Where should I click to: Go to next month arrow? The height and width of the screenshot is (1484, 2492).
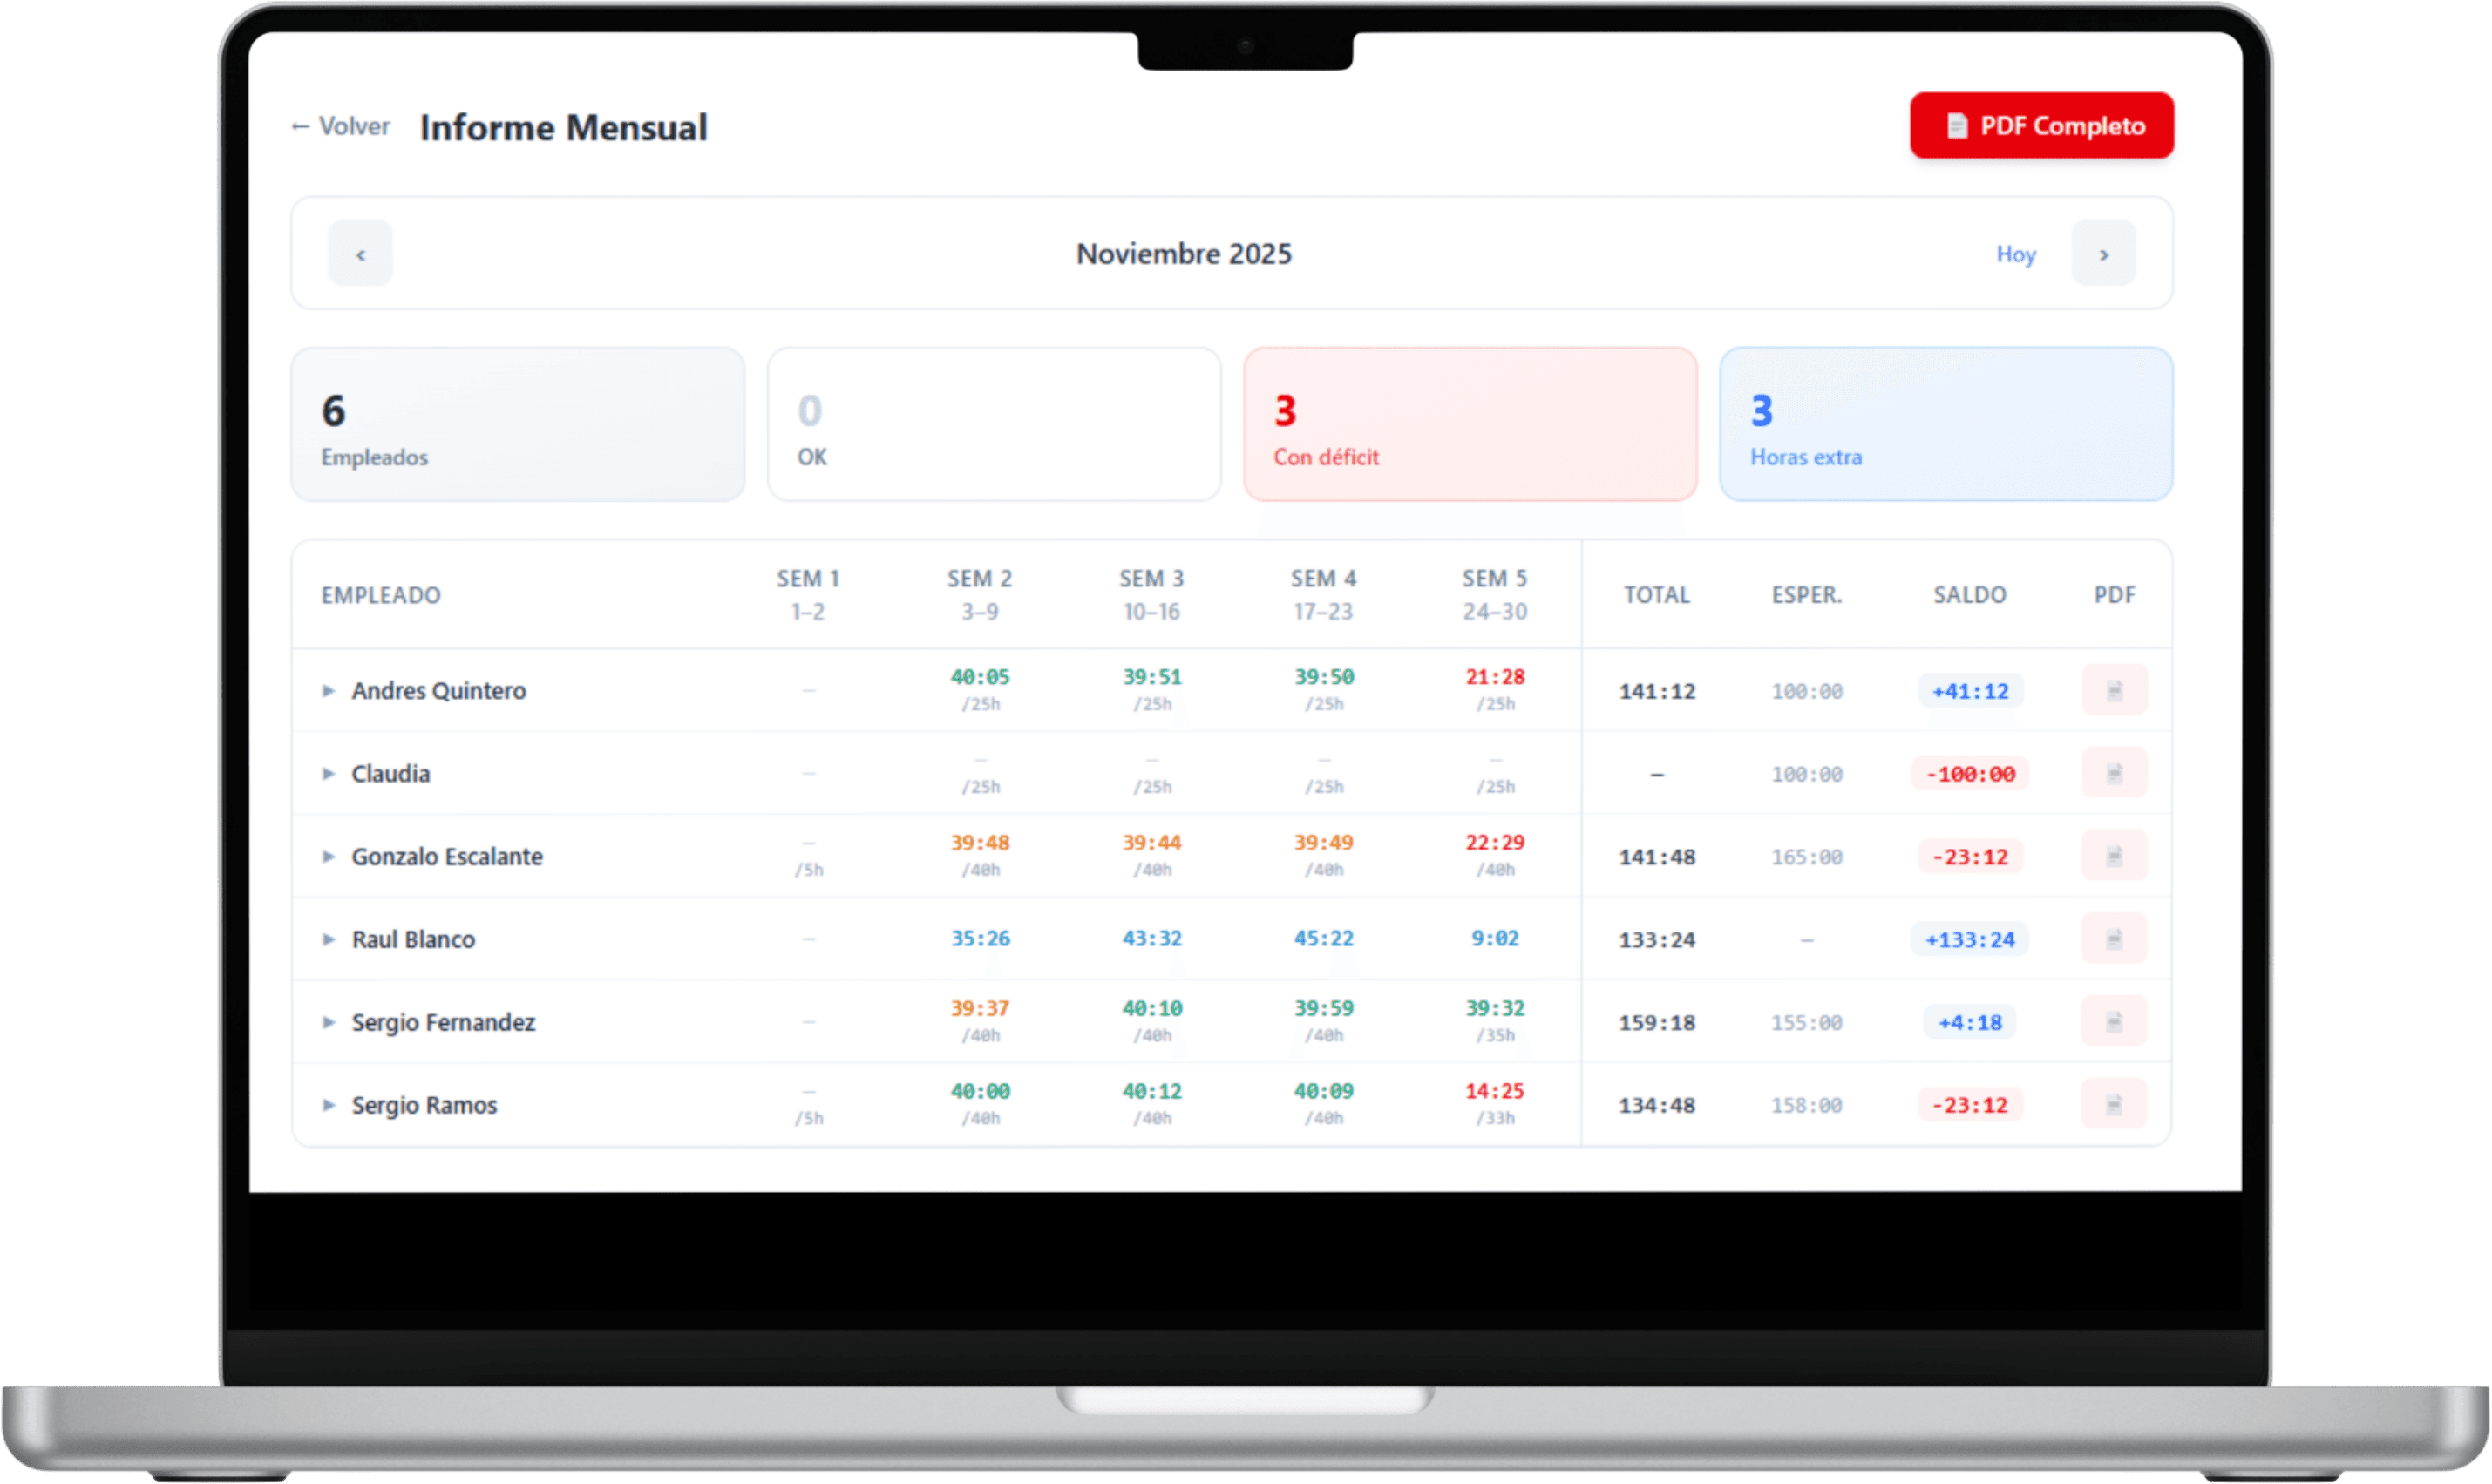pyautogui.click(x=2104, y=254)
